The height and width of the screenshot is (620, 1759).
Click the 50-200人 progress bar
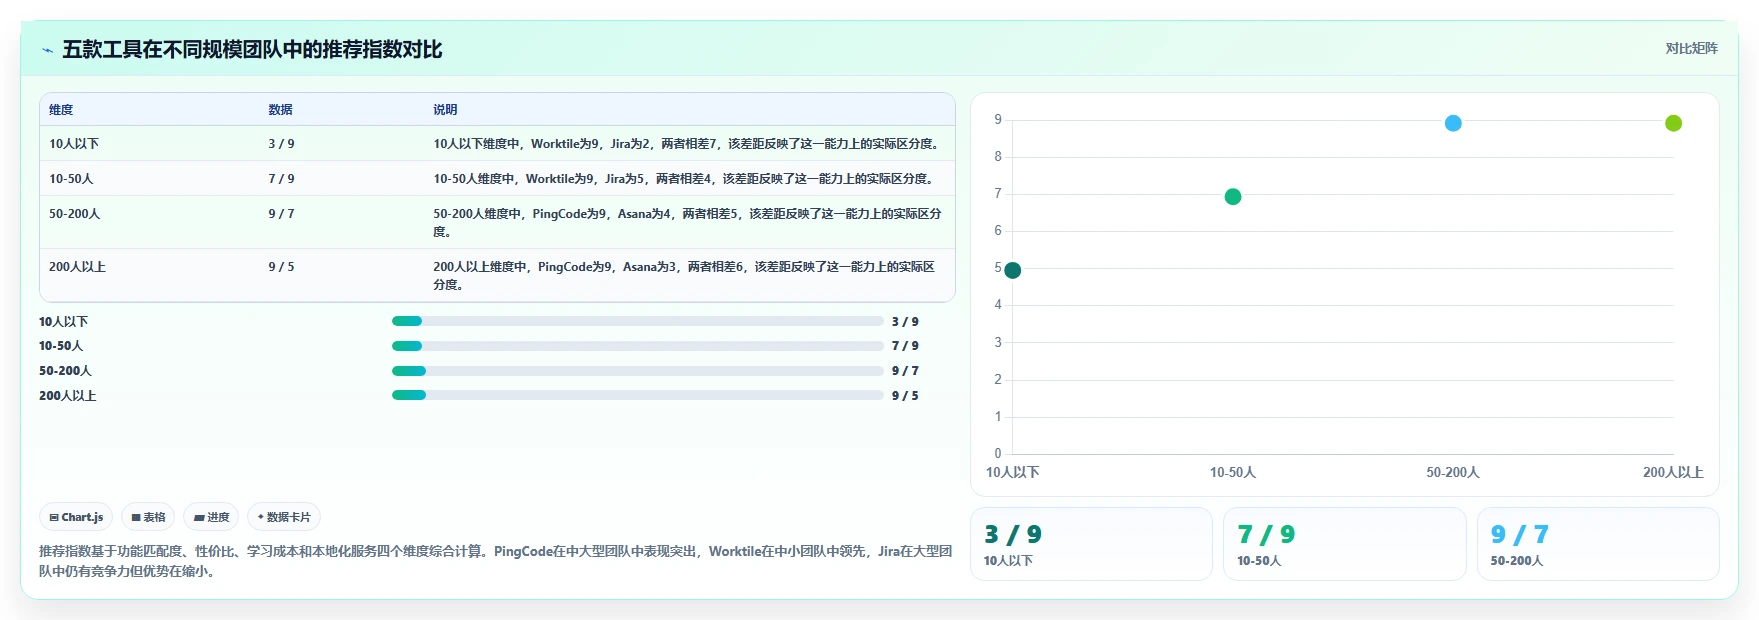(638, 371)
